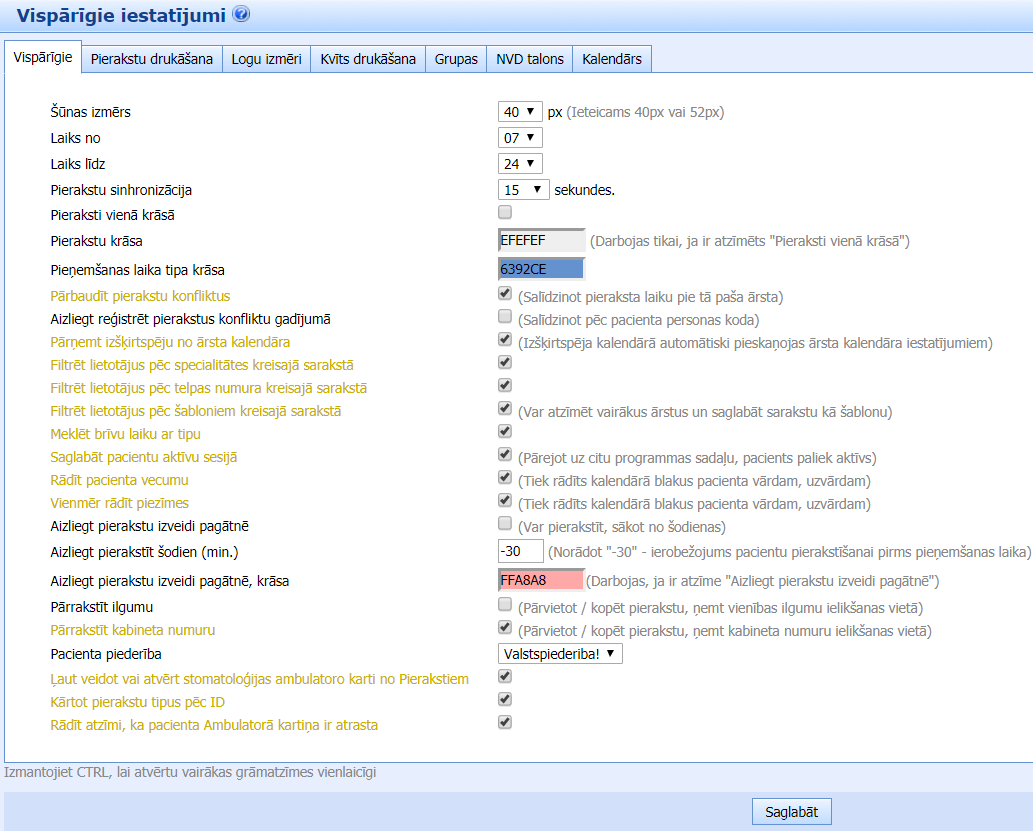1033x831 pixels.
Task: Go to the Grupas tab
Action: [x=456, y=59]
